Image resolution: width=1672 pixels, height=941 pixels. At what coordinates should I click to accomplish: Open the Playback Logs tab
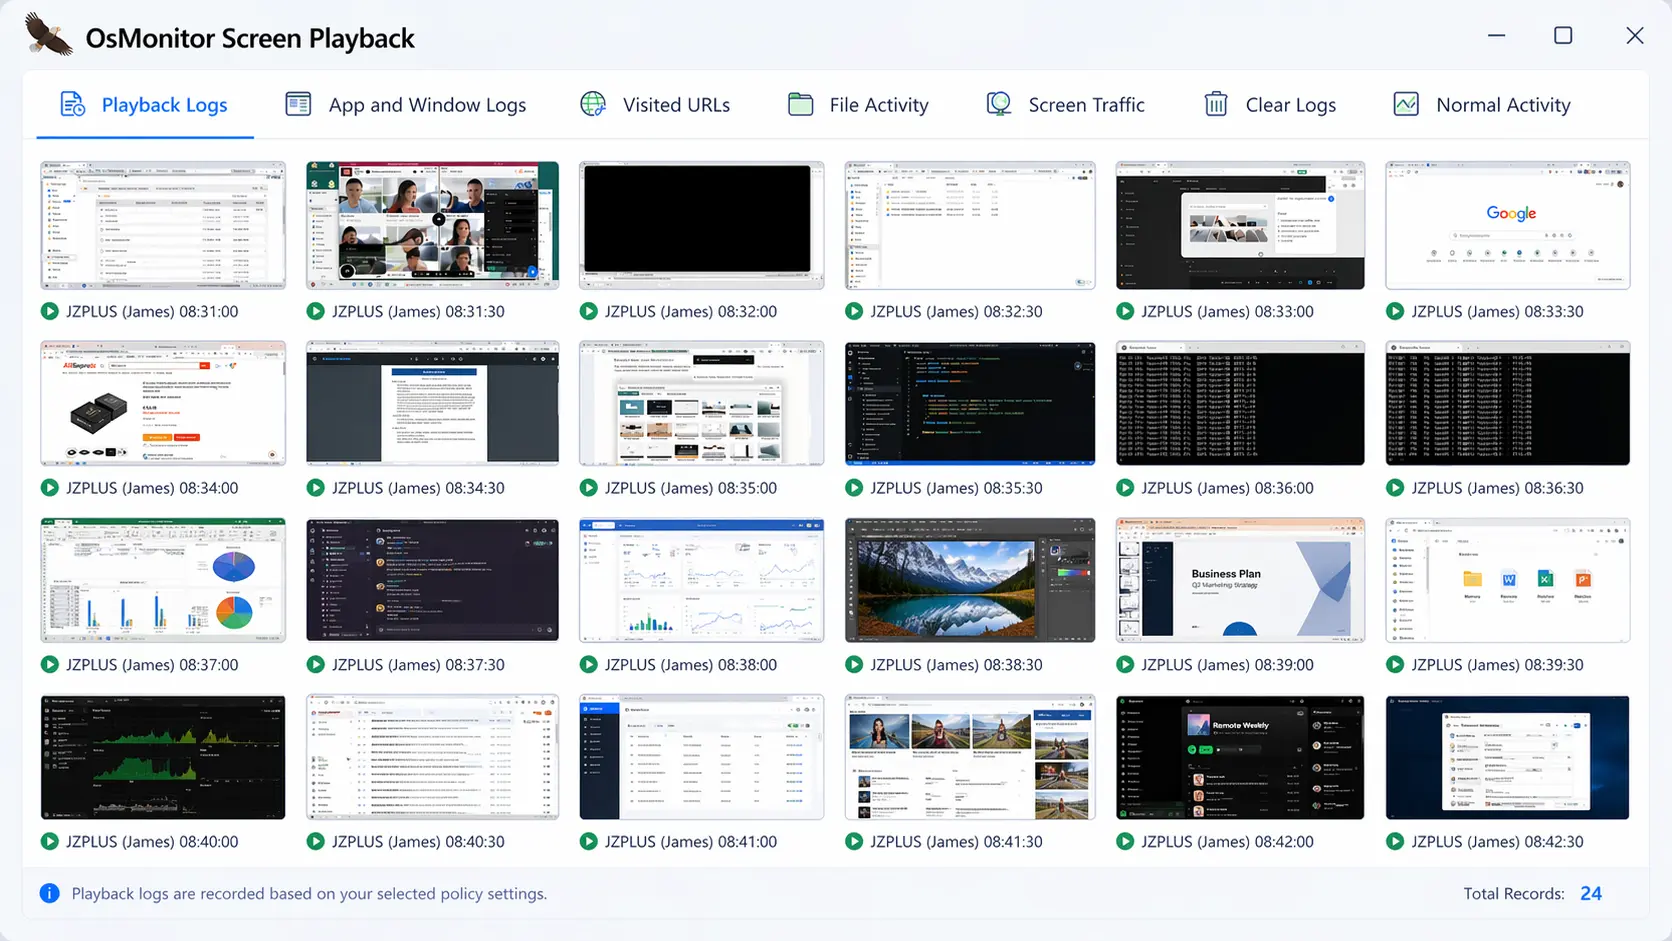(145, 105)
